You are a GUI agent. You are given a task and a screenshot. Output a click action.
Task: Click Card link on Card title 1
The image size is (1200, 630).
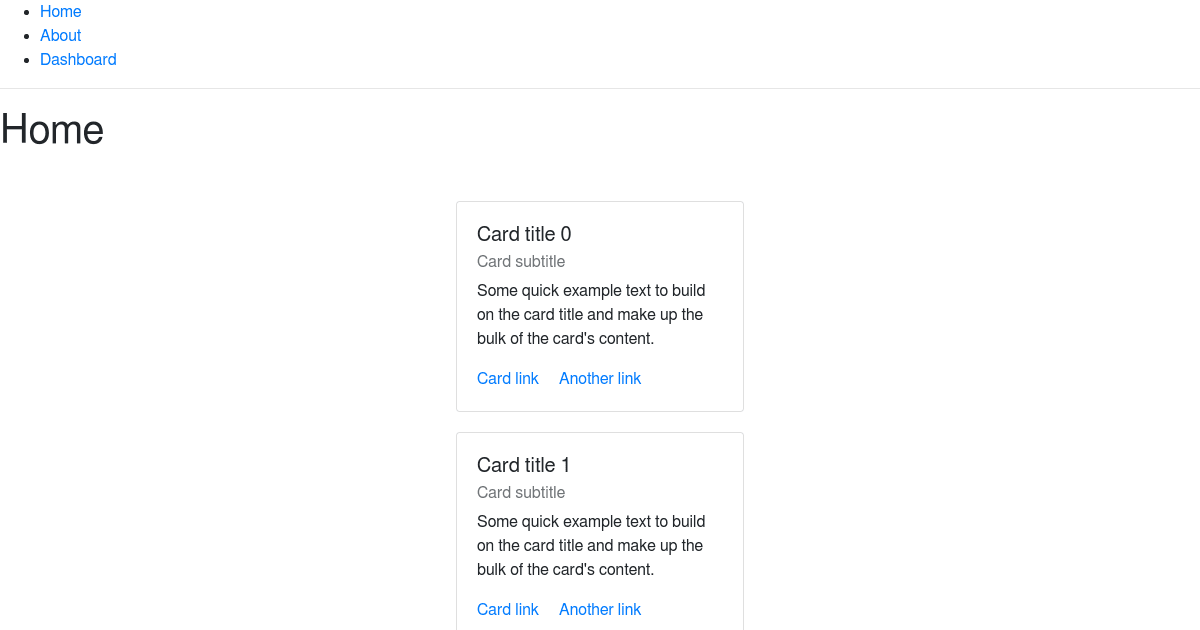click(507, 609)
